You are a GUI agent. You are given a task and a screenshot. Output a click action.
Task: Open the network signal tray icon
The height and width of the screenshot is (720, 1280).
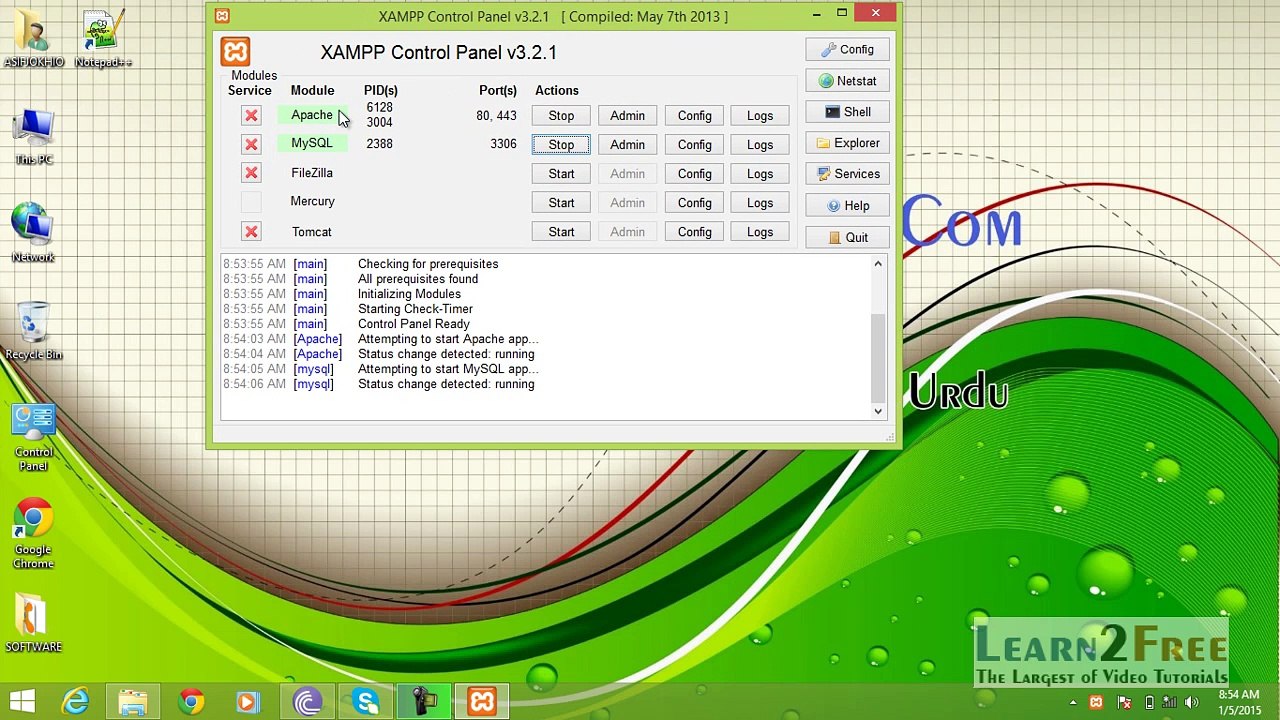(1169, 703)
